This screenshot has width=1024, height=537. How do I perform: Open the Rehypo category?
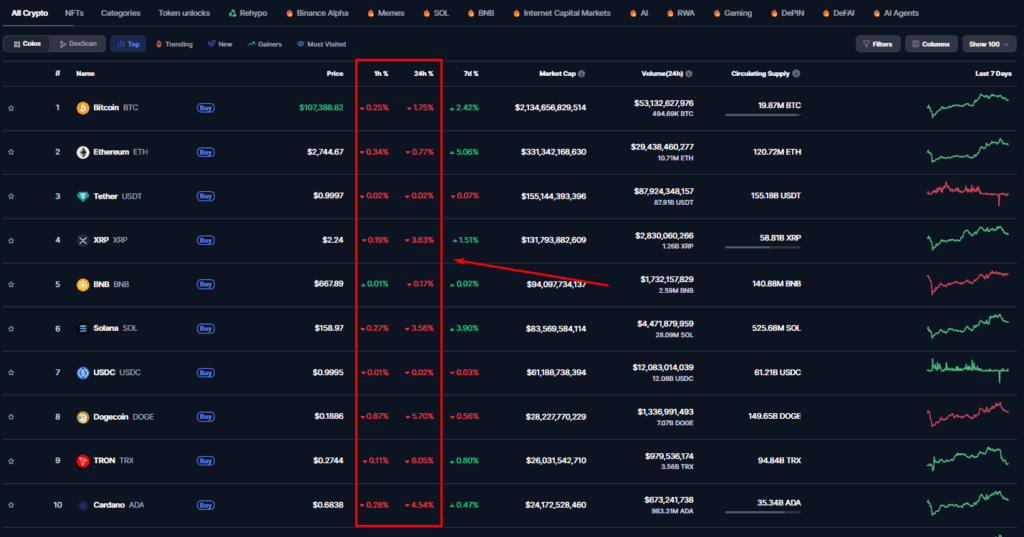248,13
